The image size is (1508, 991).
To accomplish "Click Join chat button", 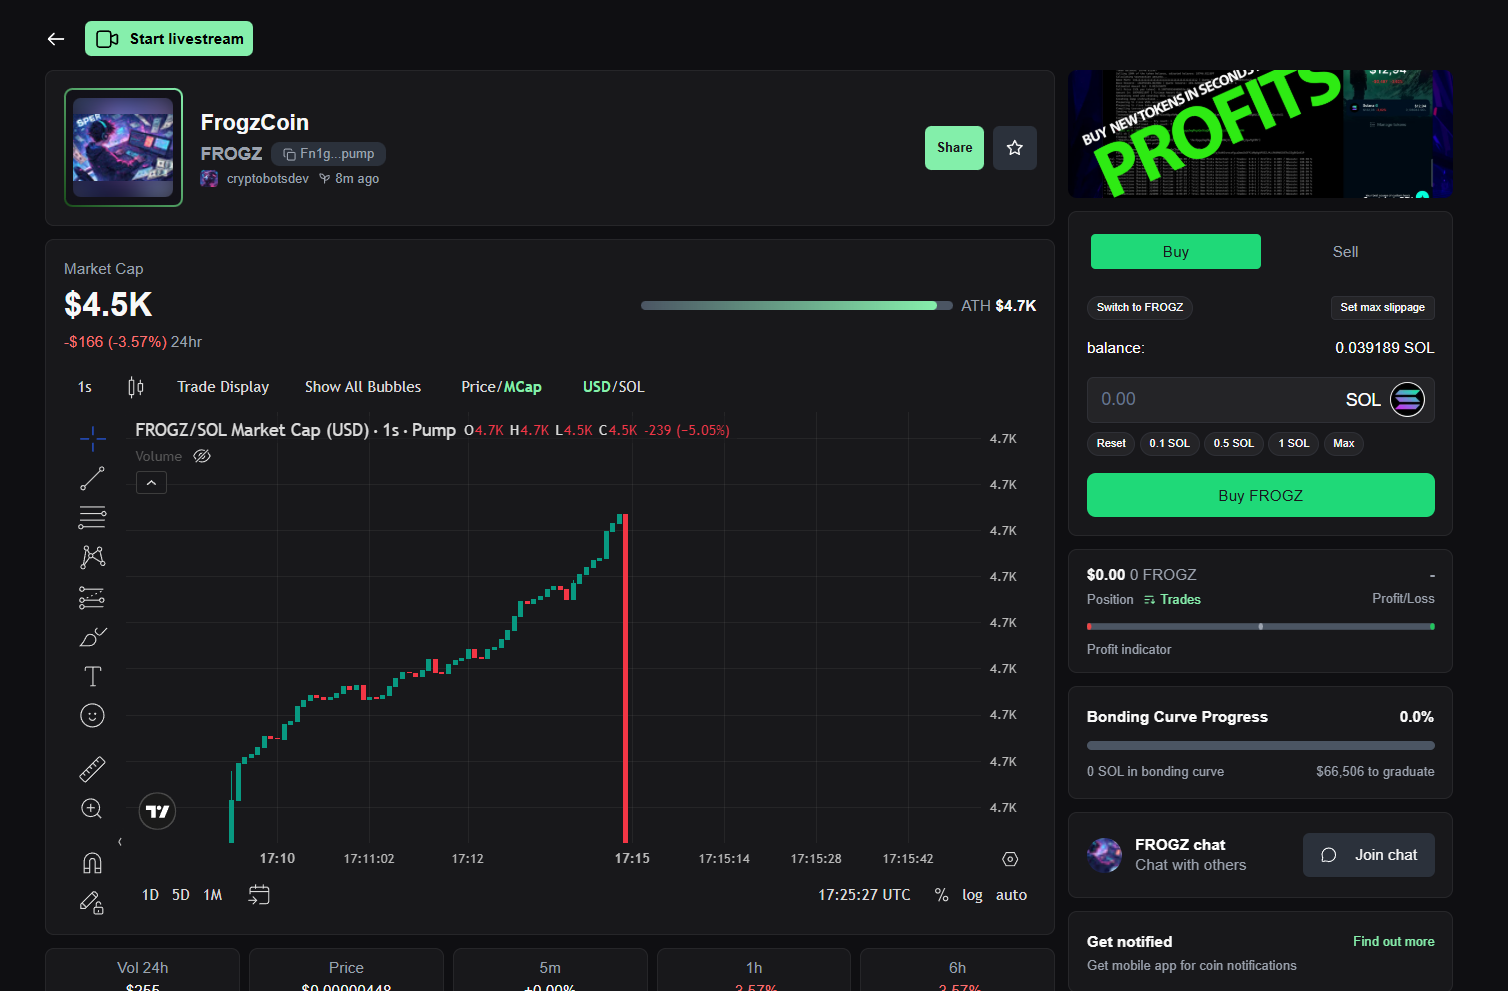I will point(1368,855).
